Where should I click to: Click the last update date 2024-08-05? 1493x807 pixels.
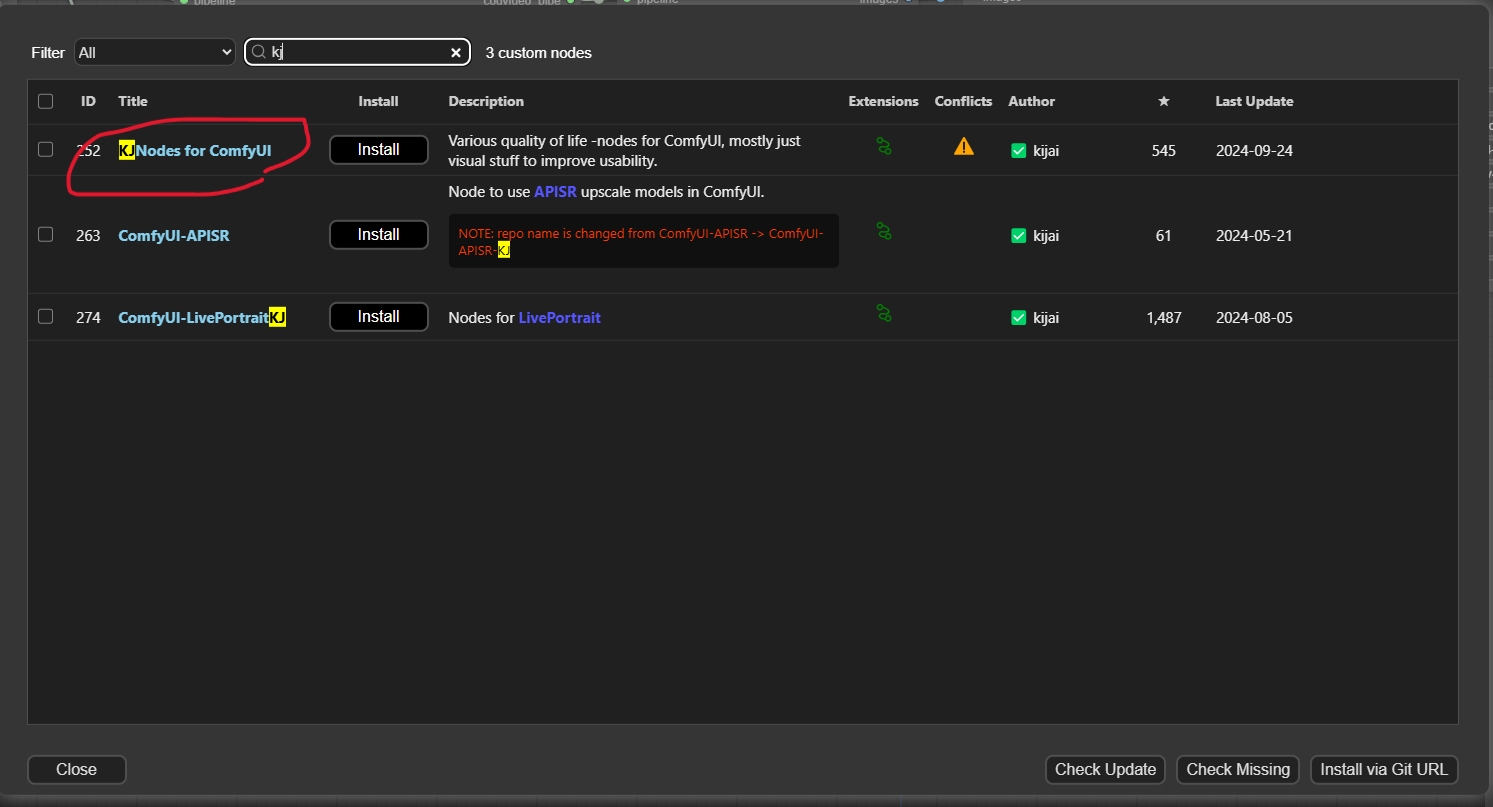tap(1254, 318)
